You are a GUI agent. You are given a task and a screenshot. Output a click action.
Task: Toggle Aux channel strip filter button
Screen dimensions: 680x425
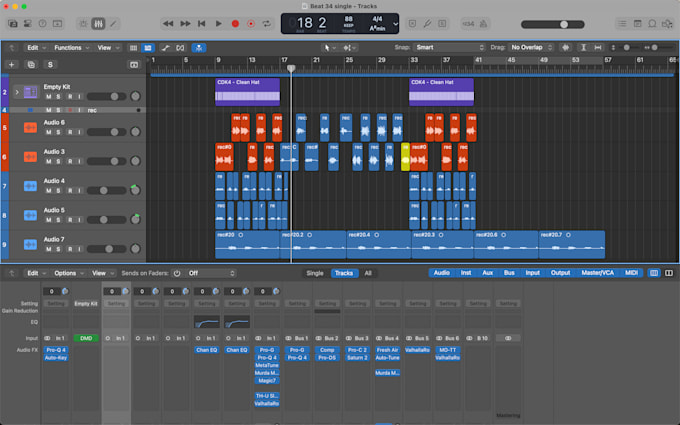coord(487,273)
